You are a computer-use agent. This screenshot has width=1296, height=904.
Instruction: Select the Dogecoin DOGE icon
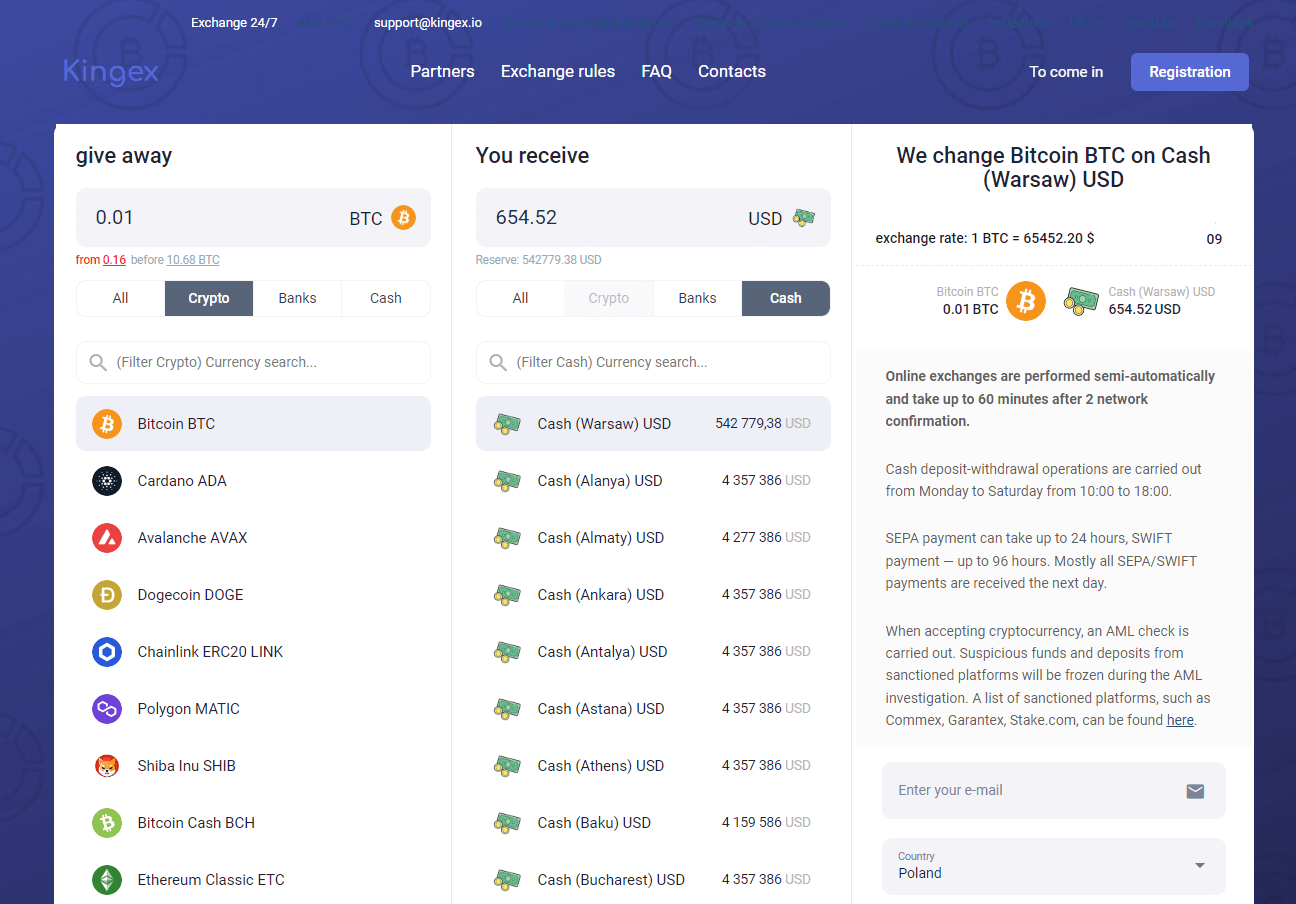[107, 595]
